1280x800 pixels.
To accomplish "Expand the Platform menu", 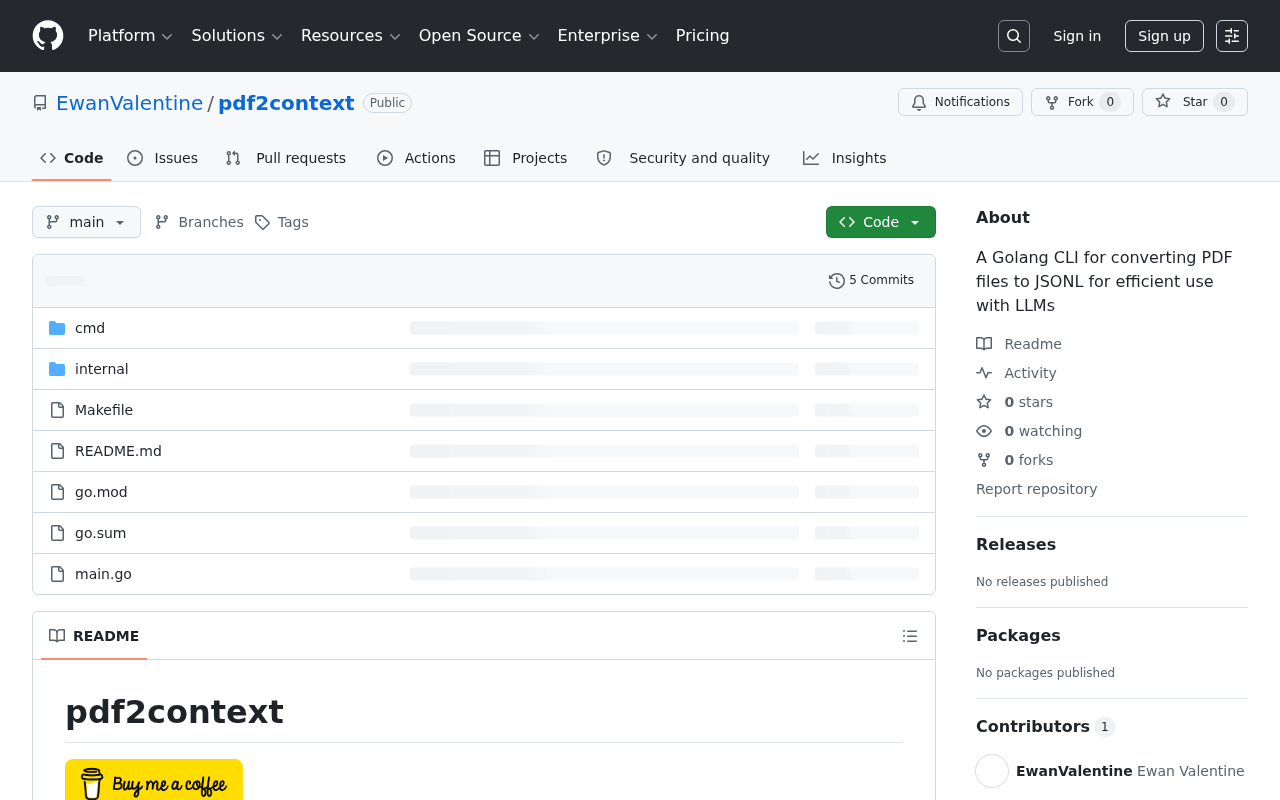I will (131, 36).
